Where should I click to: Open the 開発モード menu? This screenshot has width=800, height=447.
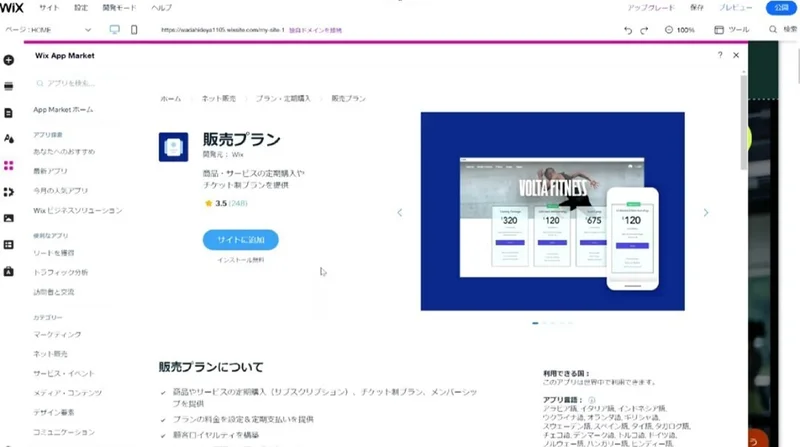[119, 8]
